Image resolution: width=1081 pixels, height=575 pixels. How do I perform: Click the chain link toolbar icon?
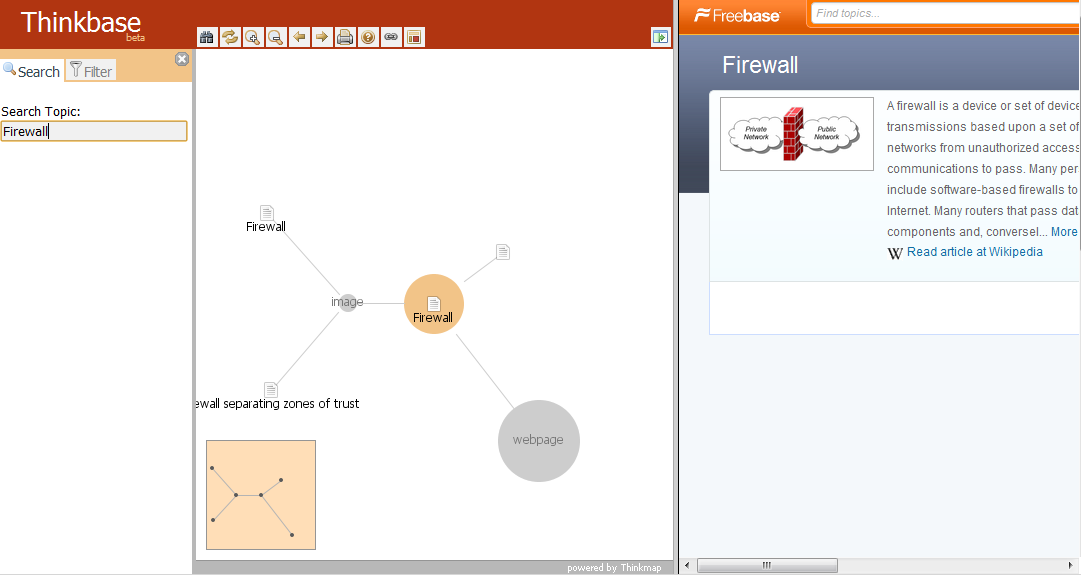point(391,37)
